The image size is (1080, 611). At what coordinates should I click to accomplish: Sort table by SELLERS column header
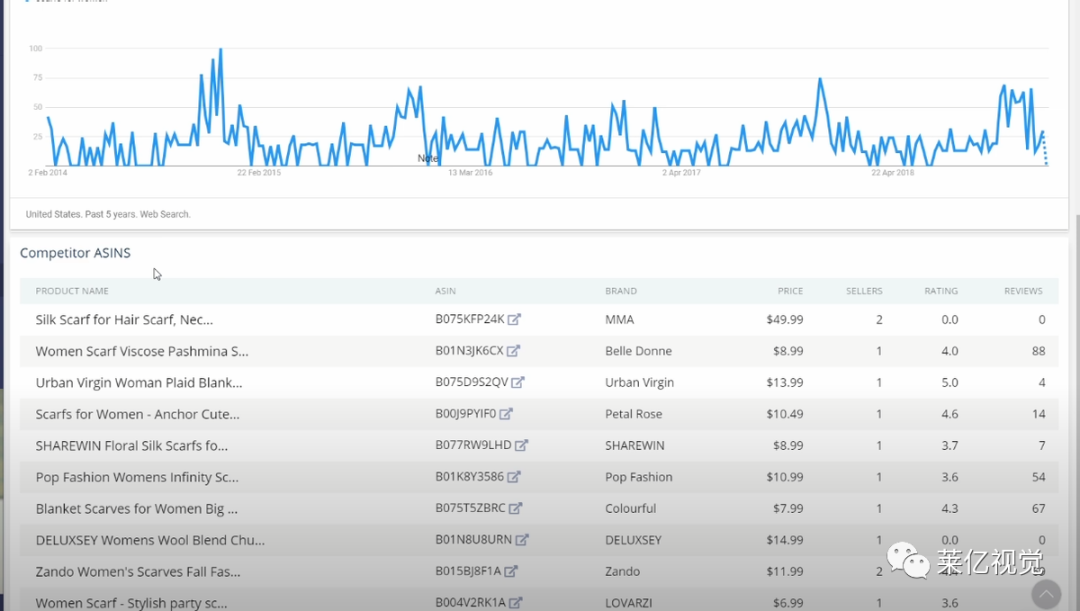[x=864, y=291]
